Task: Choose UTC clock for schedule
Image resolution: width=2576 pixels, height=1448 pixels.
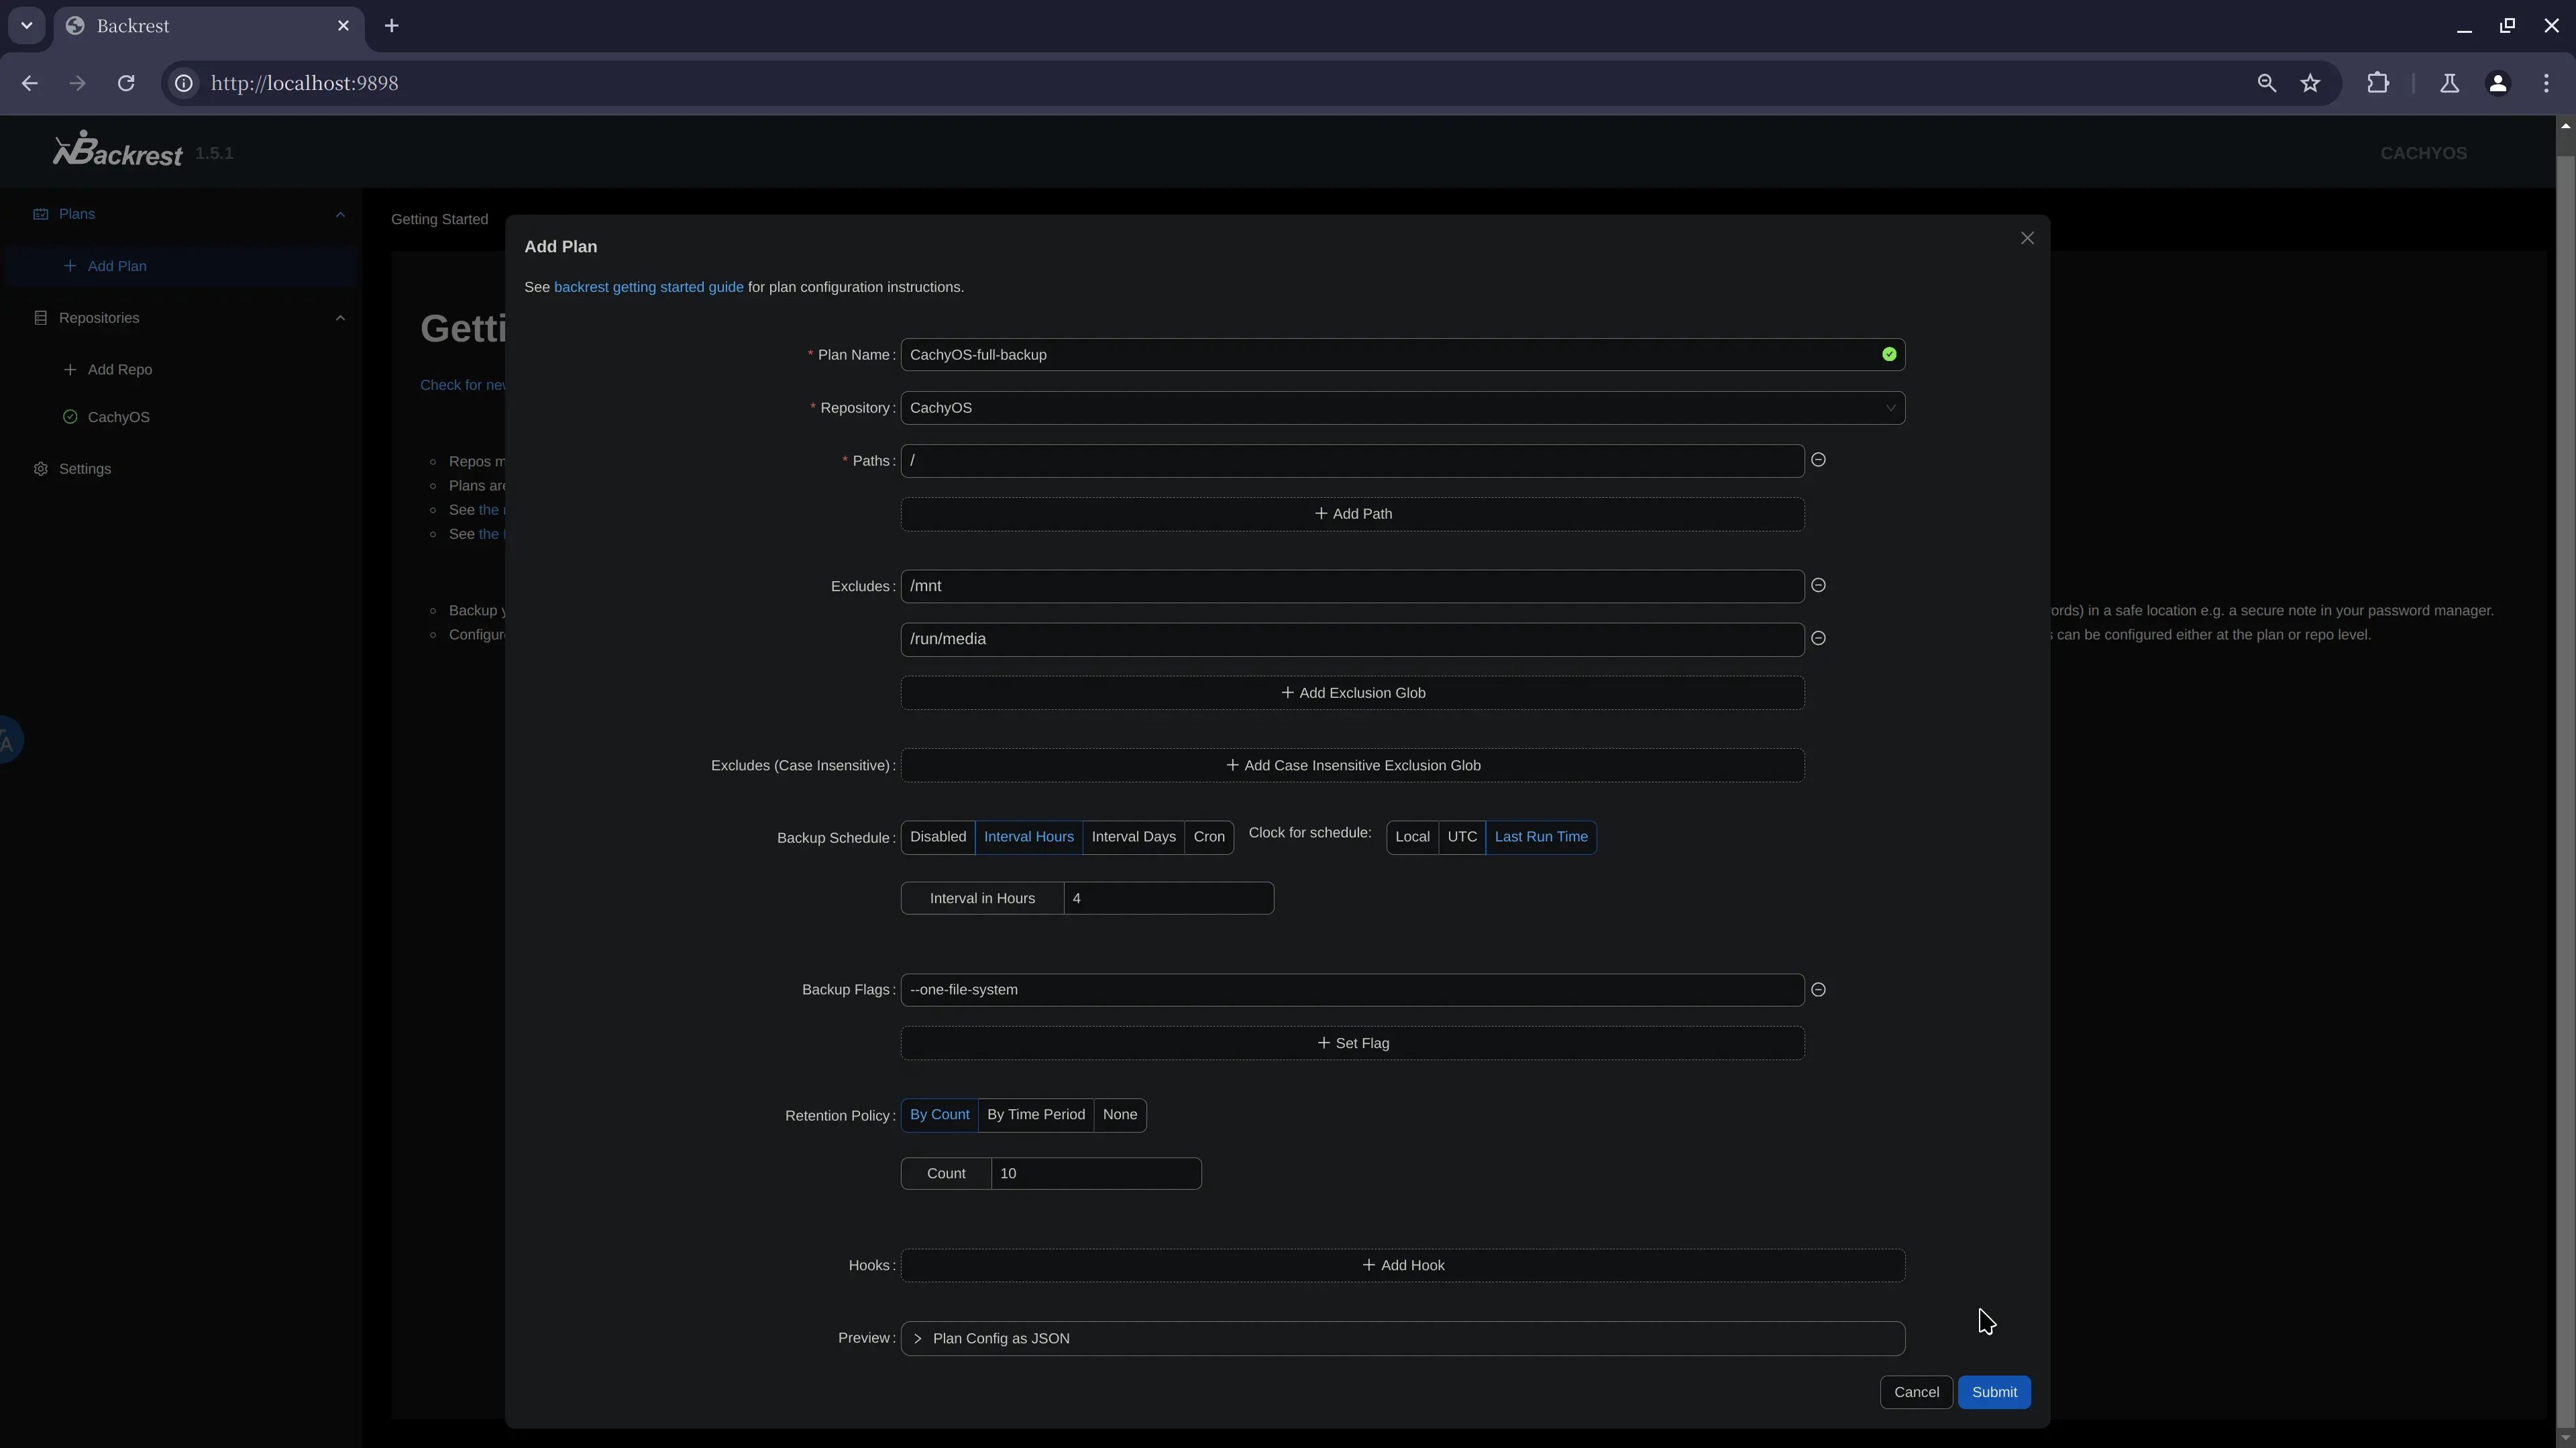Action: pyautogui.click(x=1462, y=837)
